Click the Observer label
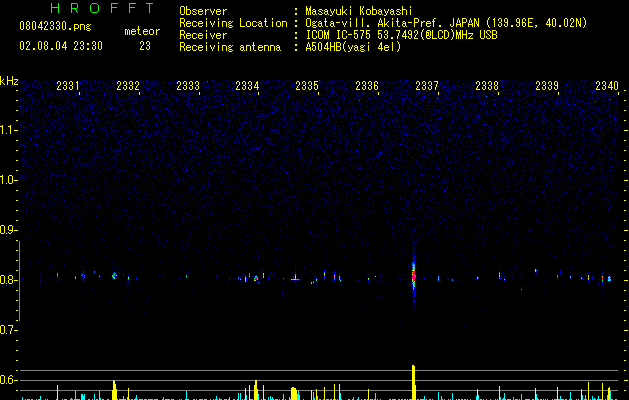Viewport: 629px width, 400px height. pyautogui.click(x=203, y=11)
